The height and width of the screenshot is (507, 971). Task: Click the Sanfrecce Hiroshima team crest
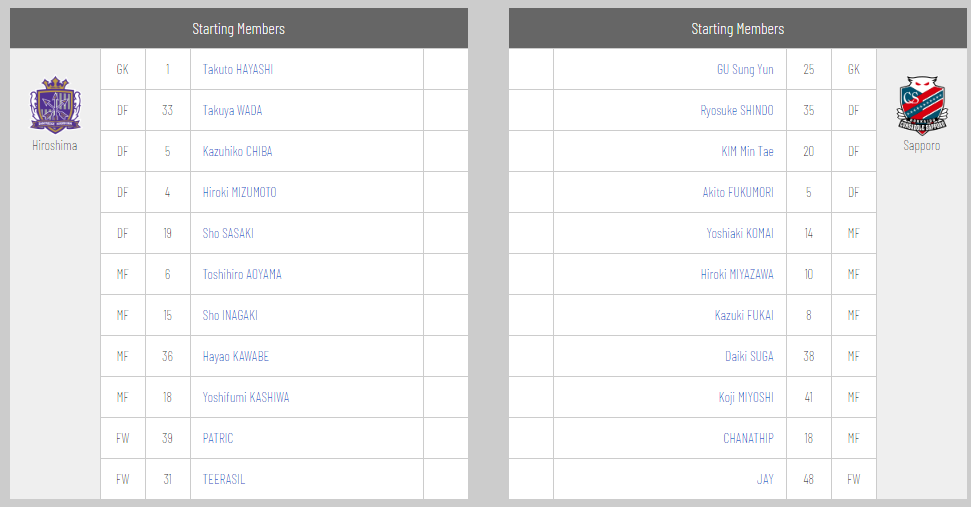tap(54, 105)
